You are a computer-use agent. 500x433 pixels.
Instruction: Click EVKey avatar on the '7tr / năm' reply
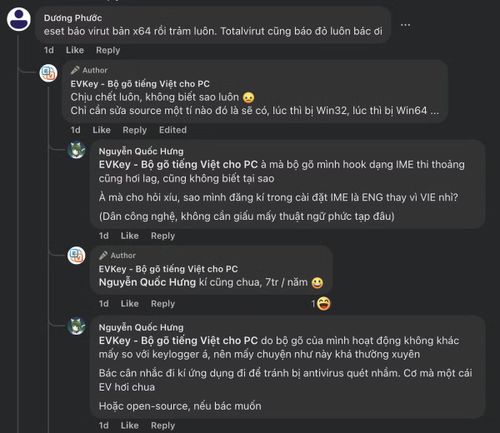[76, 256]
